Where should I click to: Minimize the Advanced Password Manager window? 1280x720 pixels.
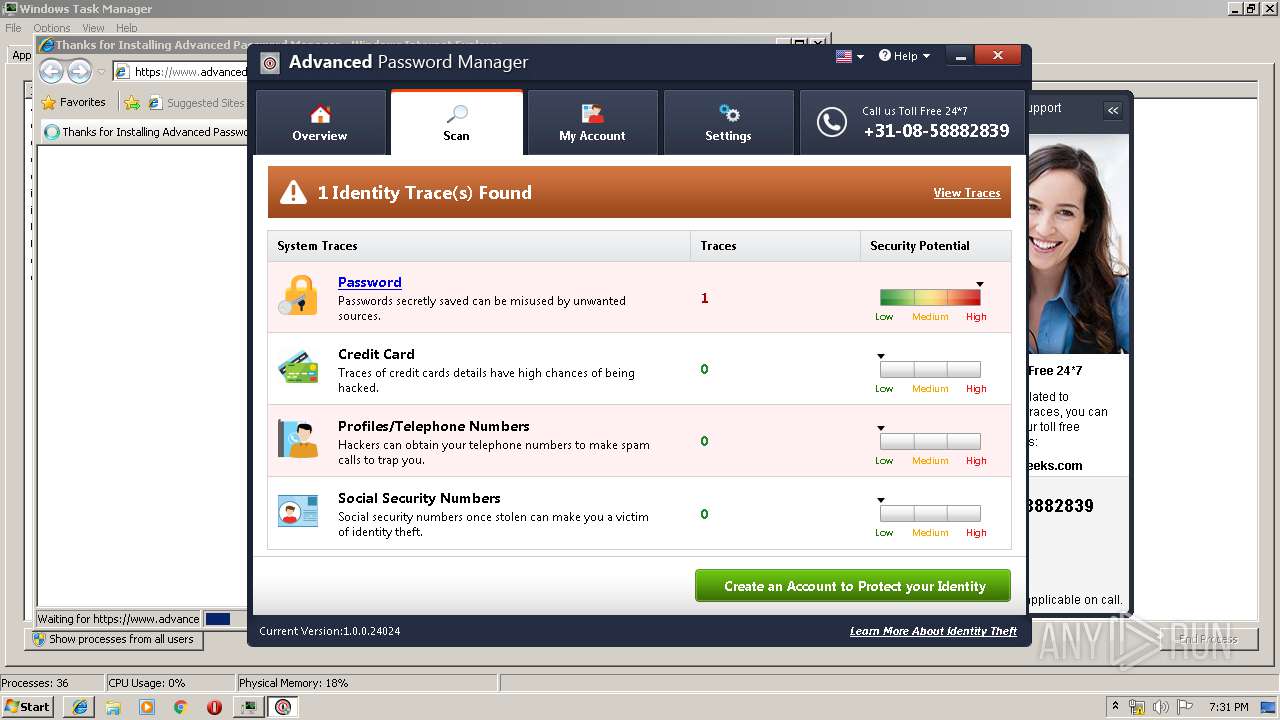[960, 57]
